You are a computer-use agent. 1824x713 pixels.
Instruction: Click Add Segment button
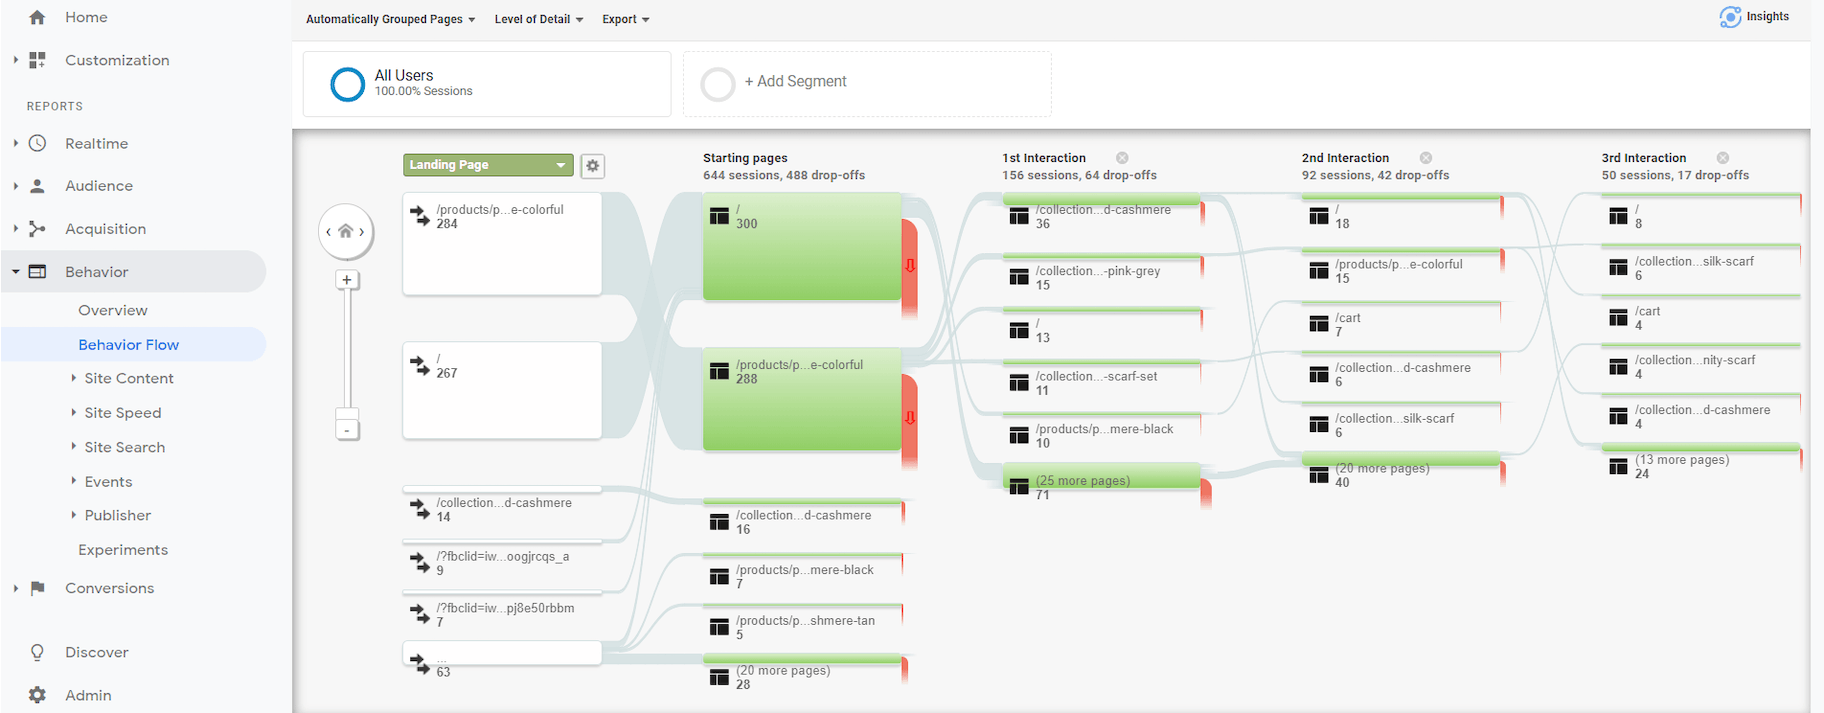[x=795, y=82]
